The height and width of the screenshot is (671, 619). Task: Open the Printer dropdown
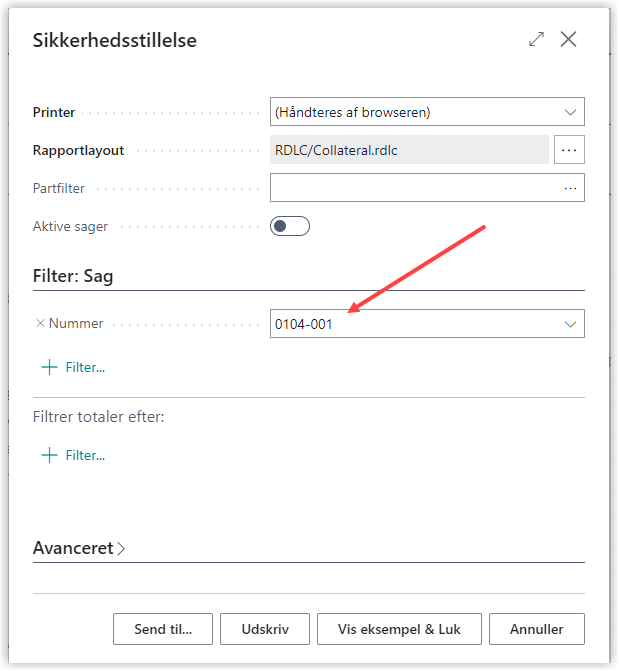(x=570, y=112)
